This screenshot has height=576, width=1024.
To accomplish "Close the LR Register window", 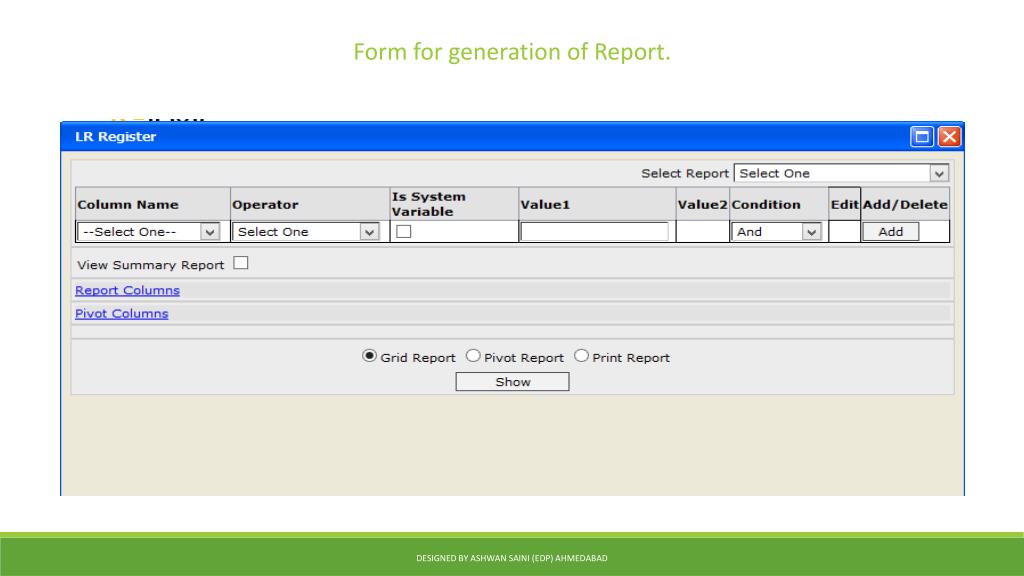I will click(x=948, y=137).
